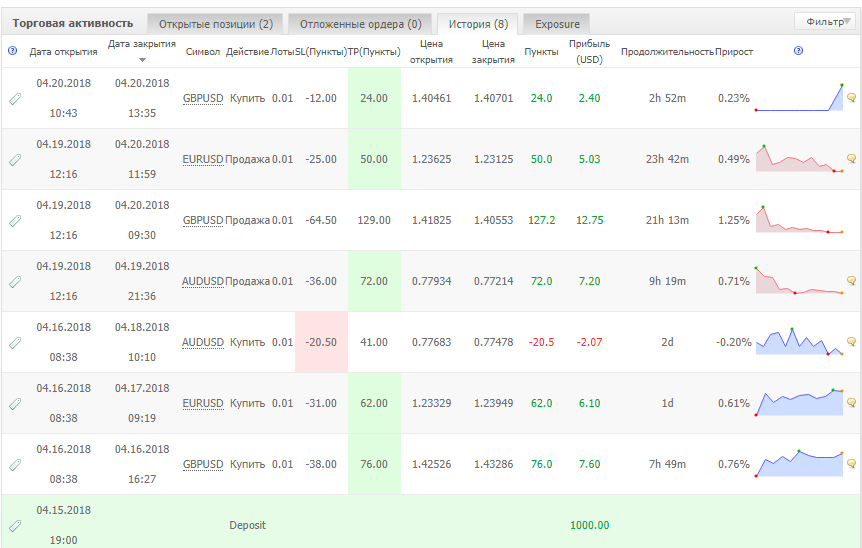The height and width of the screenshot is (548, 862).
Task: Select the 129.00 take profit cell
Action: tap(374, 220)
